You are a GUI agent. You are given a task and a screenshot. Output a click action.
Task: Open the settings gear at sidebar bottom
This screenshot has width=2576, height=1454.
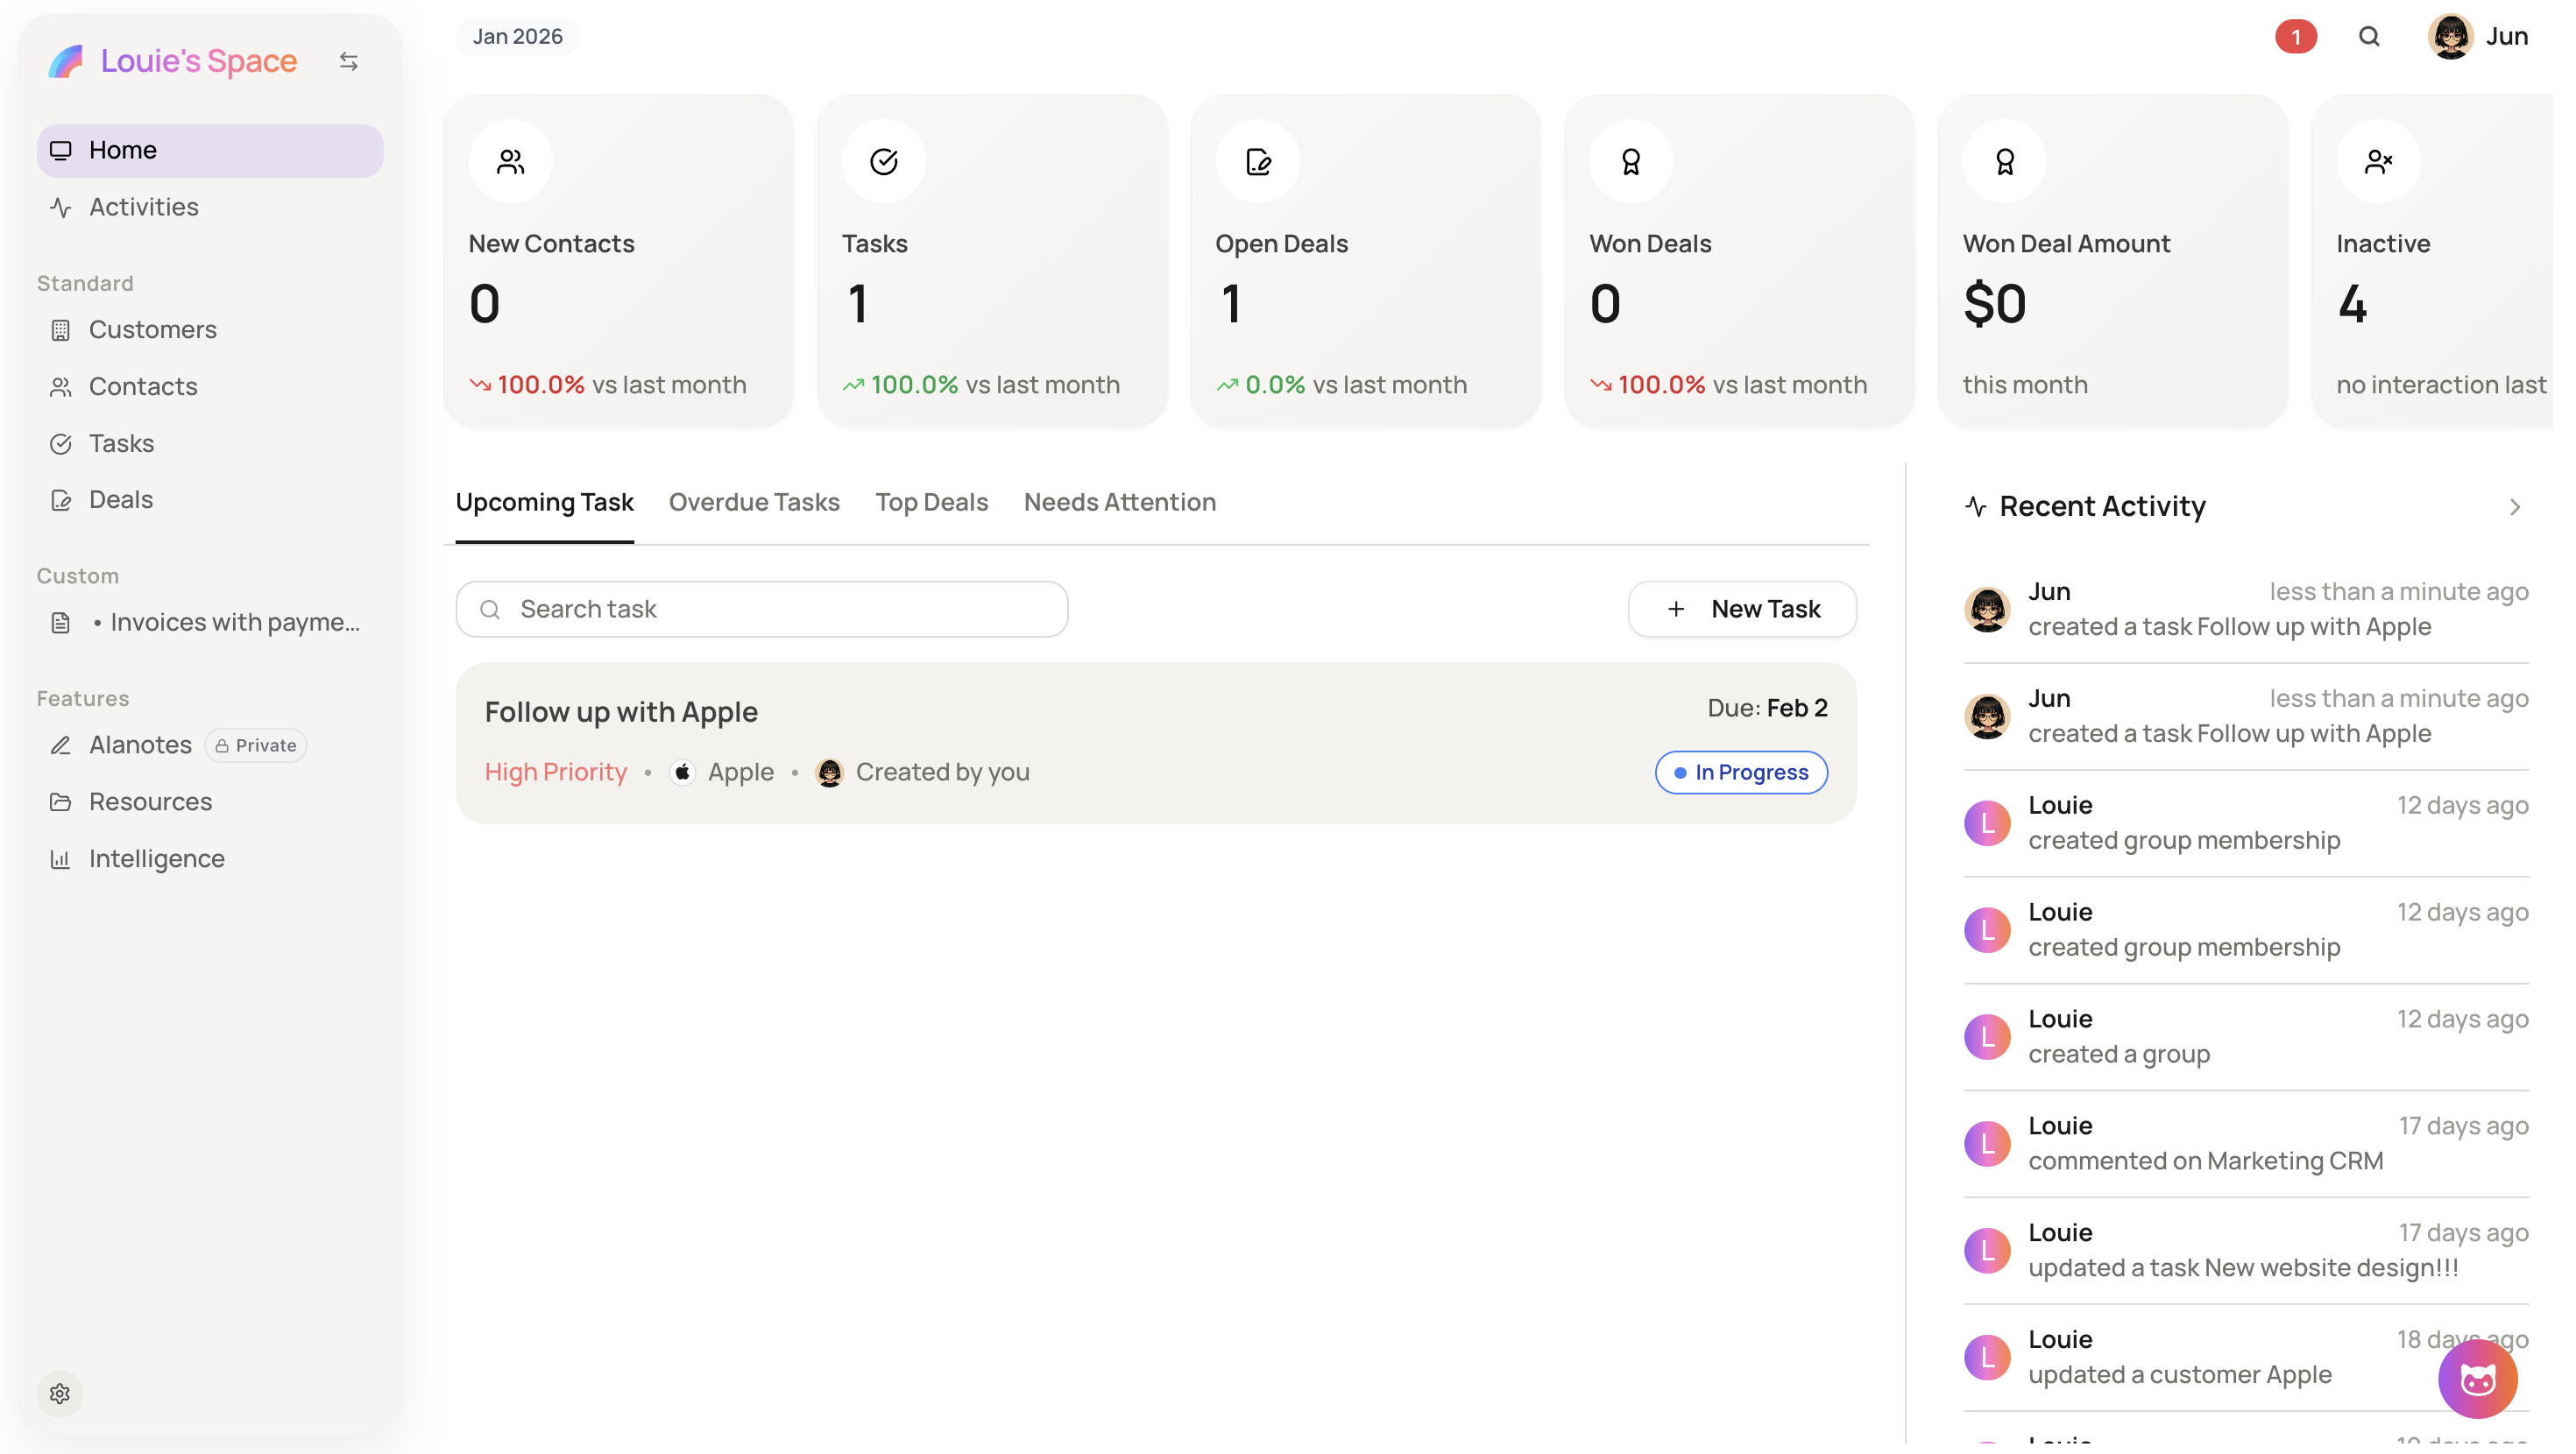[x=60, y=1393]
